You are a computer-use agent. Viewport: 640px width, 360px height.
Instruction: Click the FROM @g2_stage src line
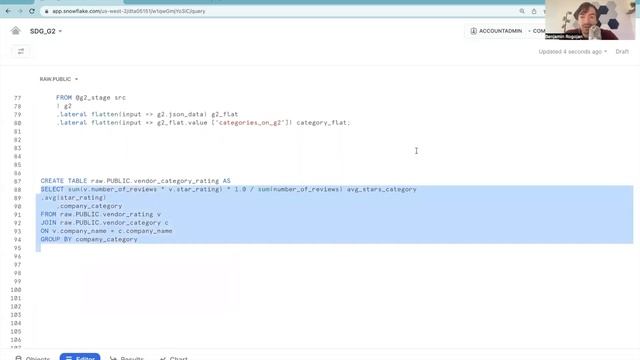click(x=91, y=98)
